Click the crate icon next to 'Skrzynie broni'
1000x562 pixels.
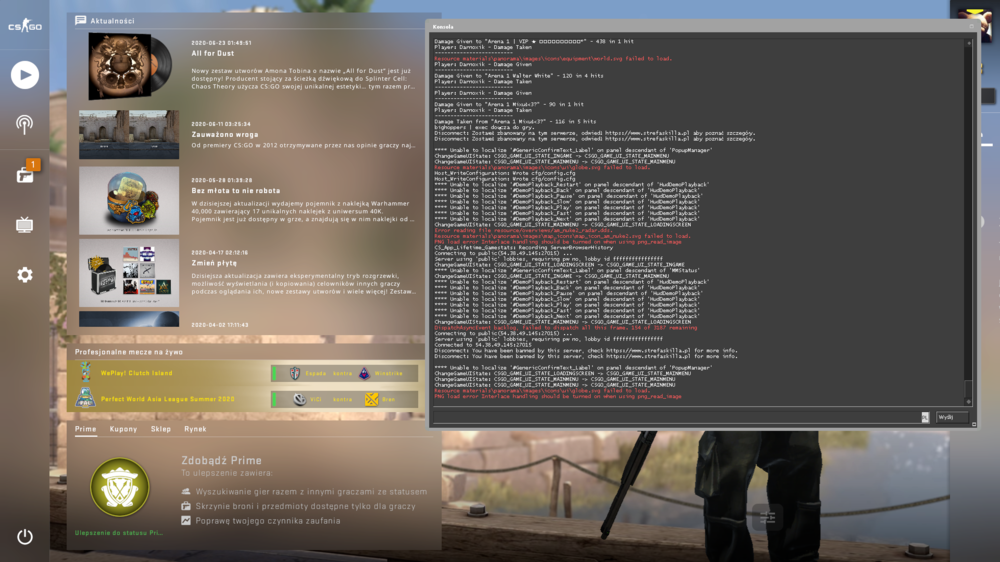186,506
